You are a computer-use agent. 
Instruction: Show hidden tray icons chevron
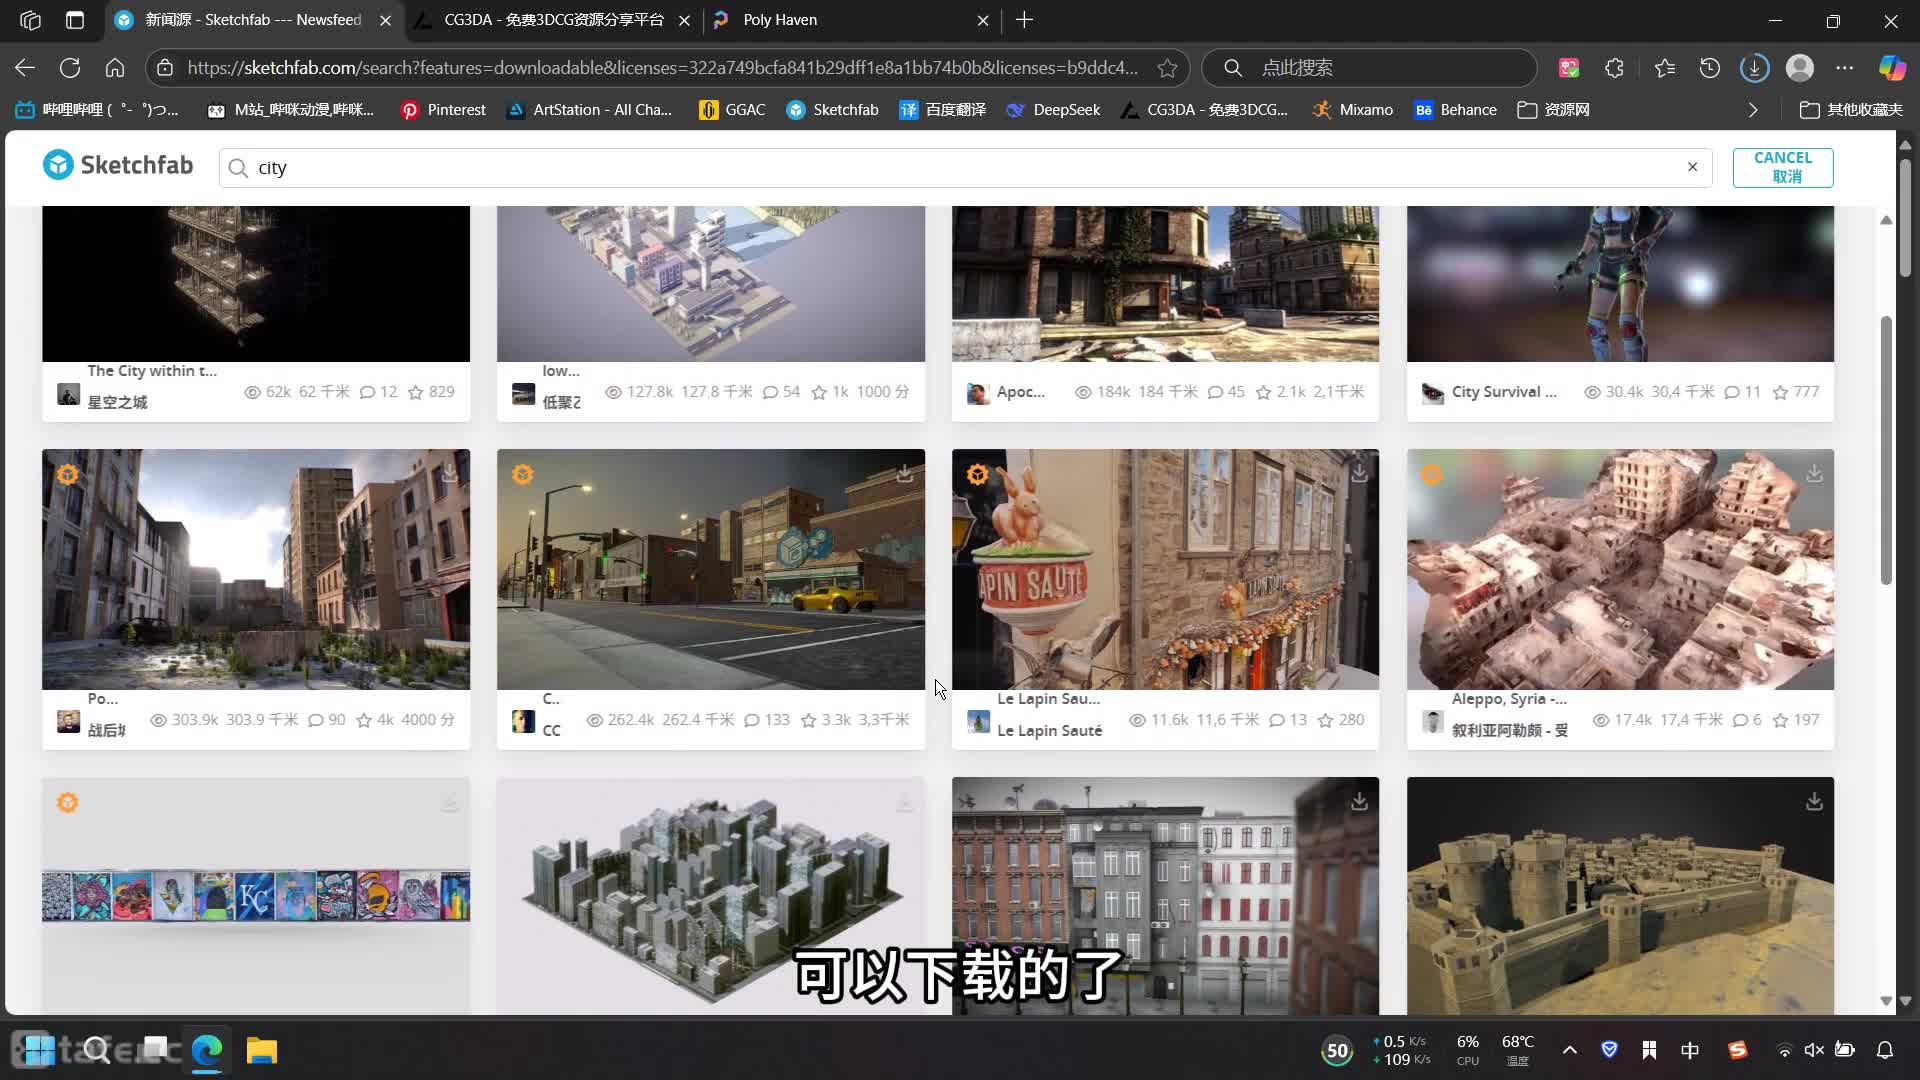click(x=1569, y=1050)
